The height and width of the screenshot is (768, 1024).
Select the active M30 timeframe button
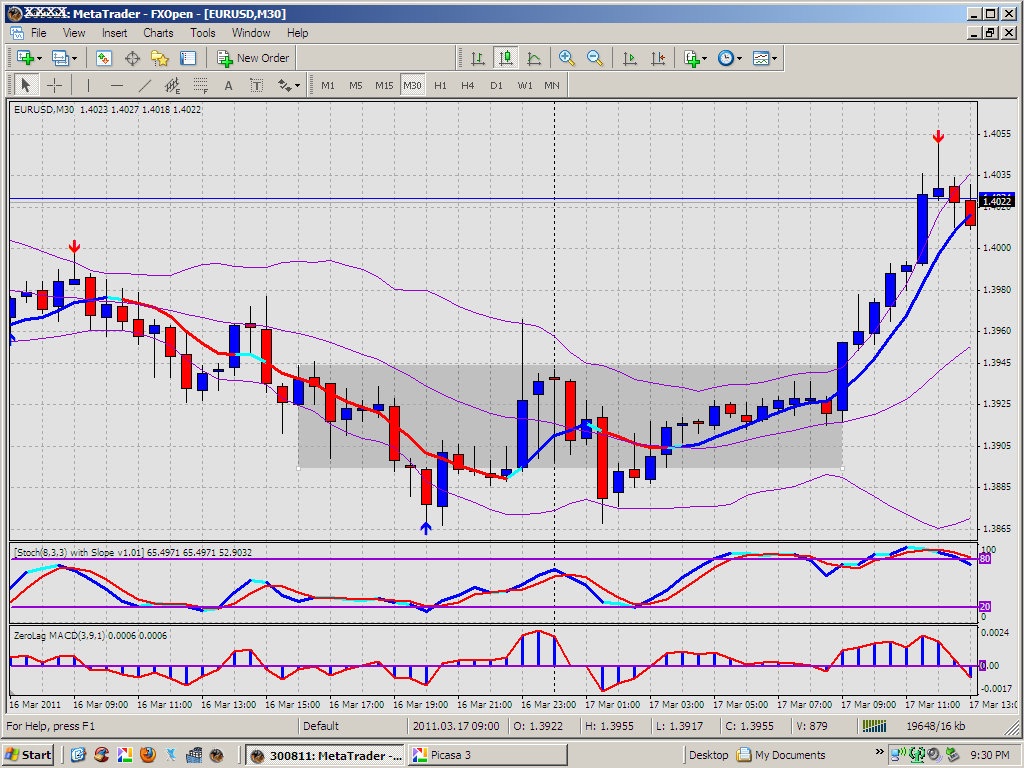[412, 85]
